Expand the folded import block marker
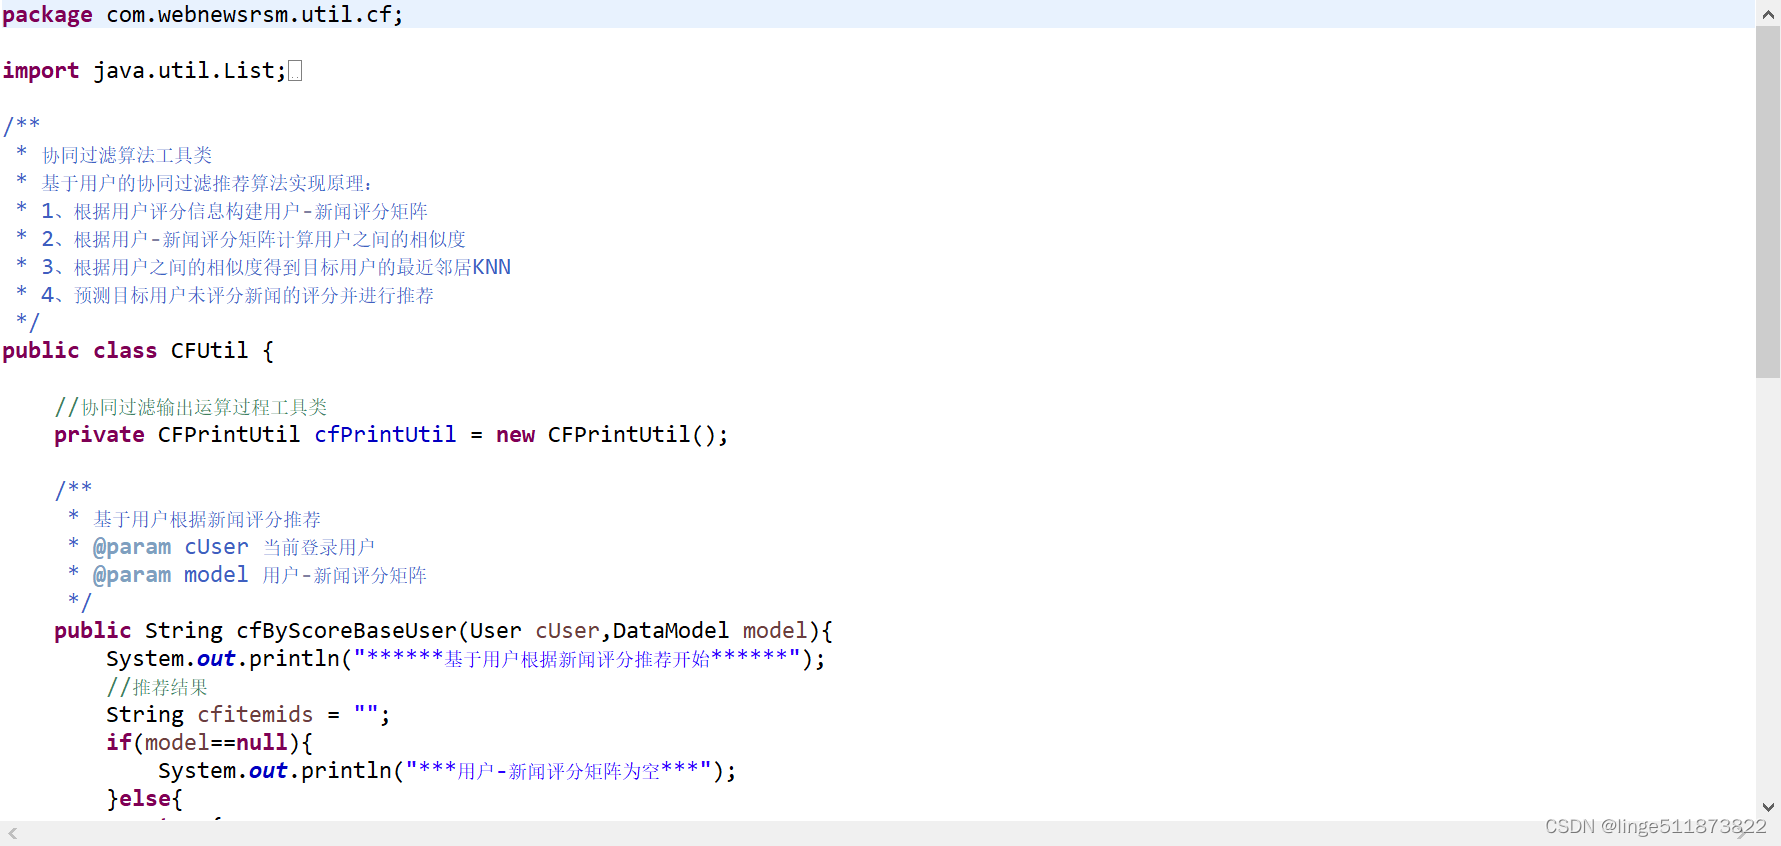1781x846 pixels. pos(295,71)
